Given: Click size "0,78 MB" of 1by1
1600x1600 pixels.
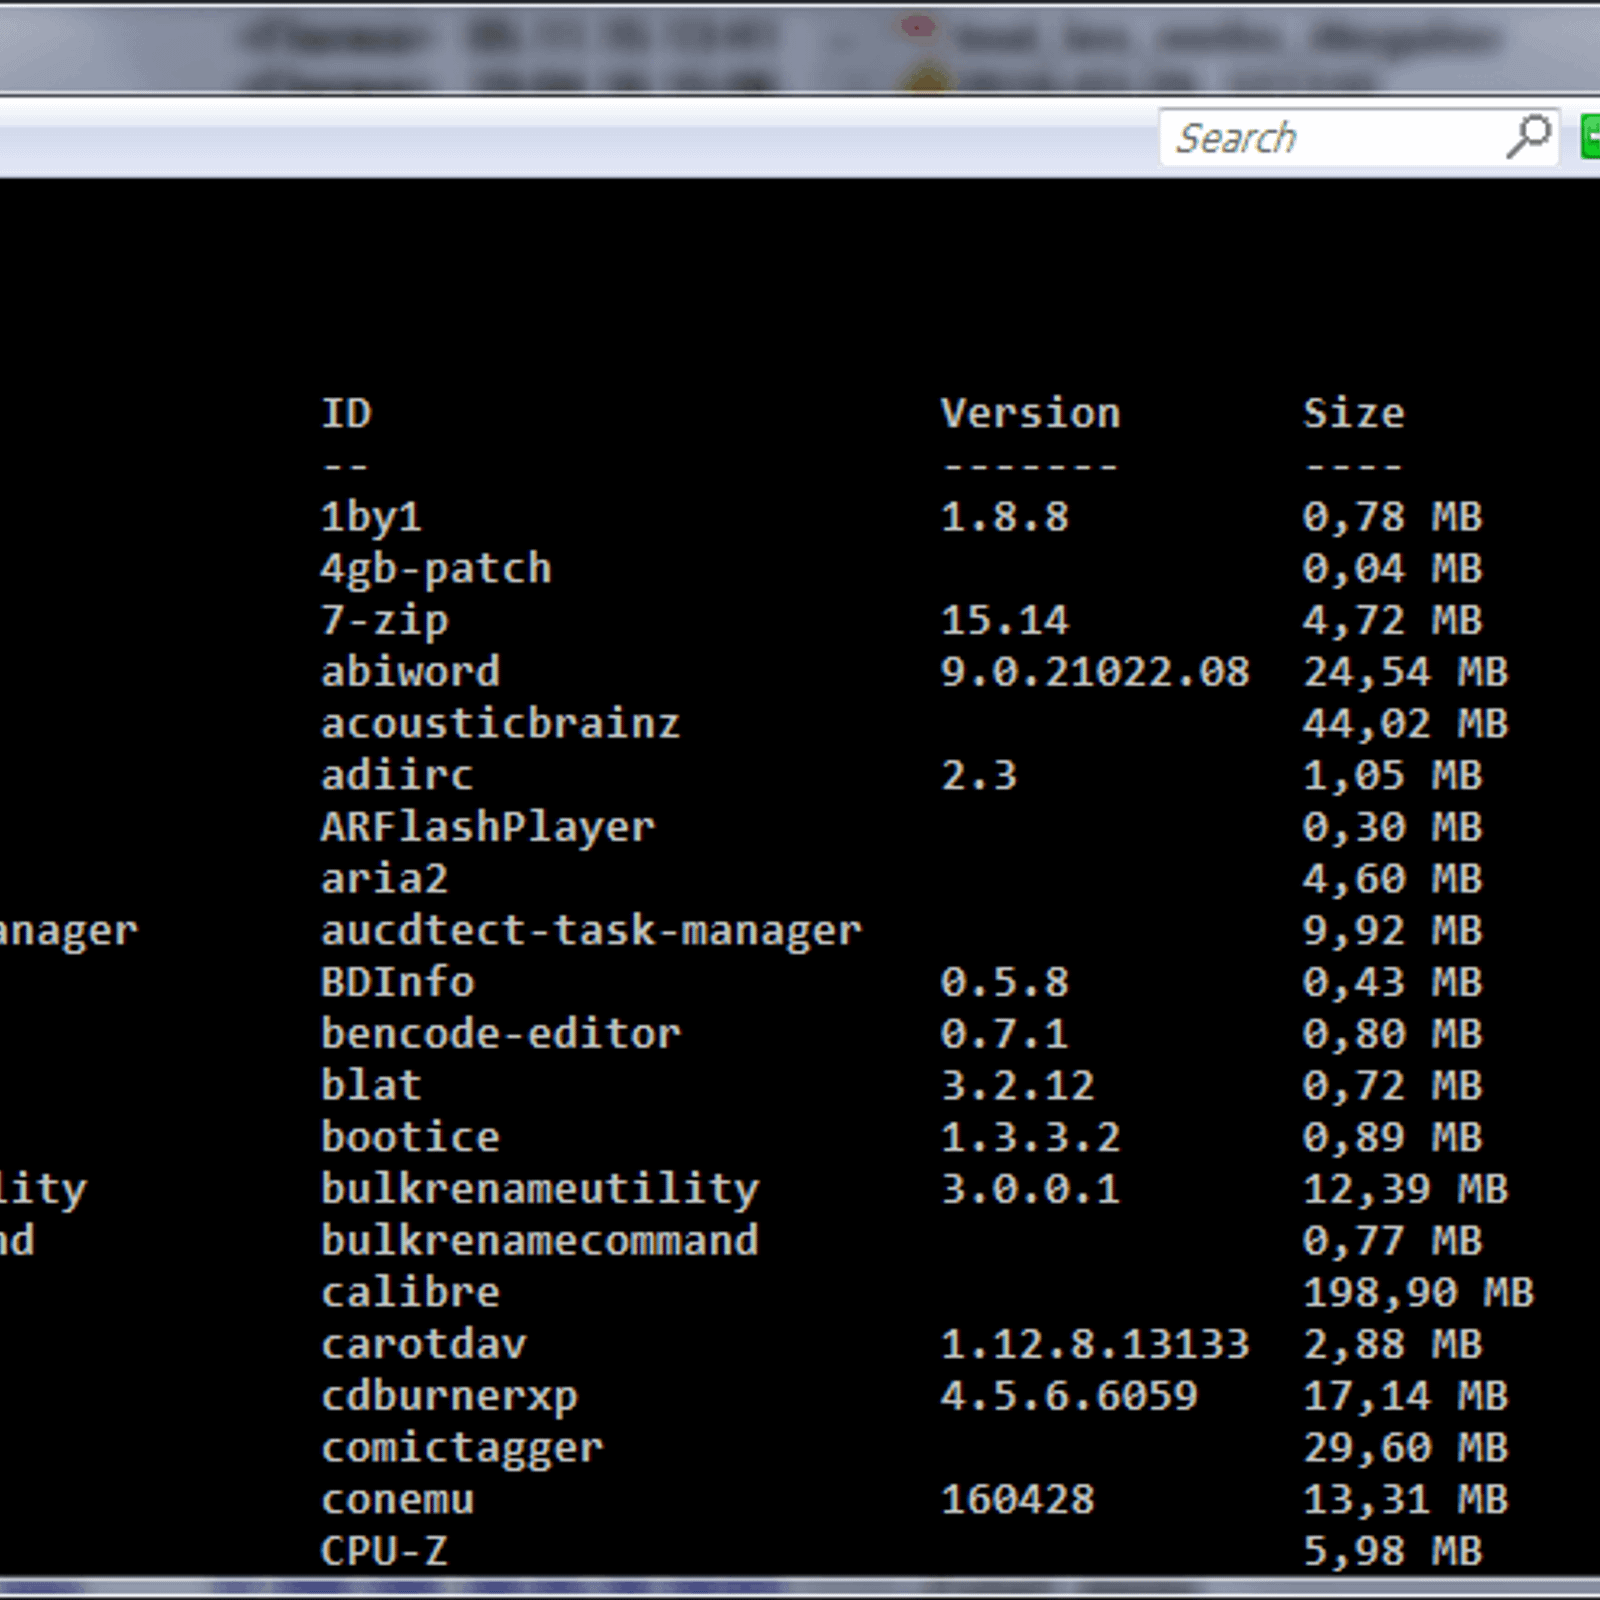Looking at the screenshot, I should coord(1392,517).
